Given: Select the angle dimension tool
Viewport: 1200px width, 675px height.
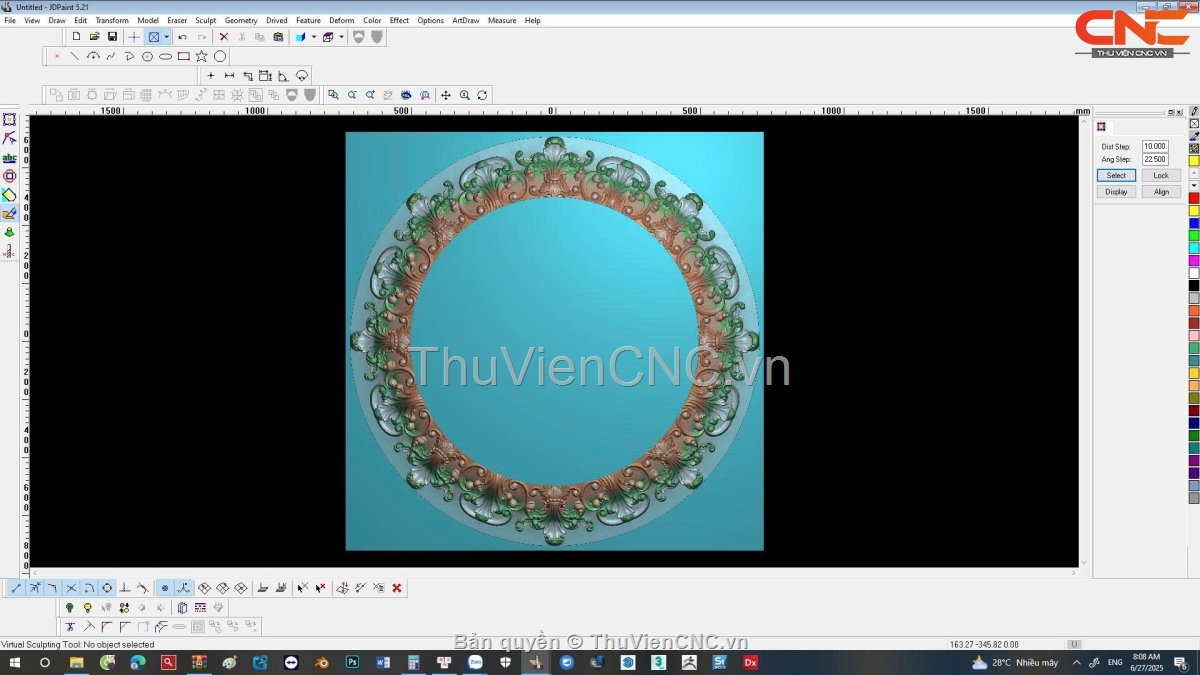Looking at the screenshot, I should pyautogui.click(x=283, y=76).
